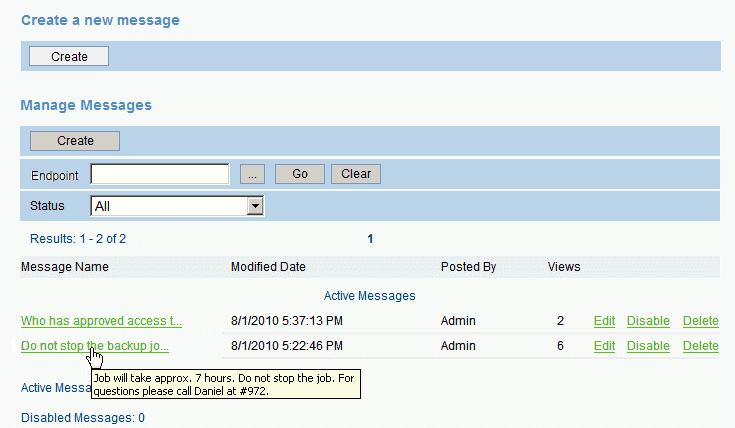This screenshot has width=735, height=428.
Task: Sort by Modified Date column header
Action: point(268,267)
